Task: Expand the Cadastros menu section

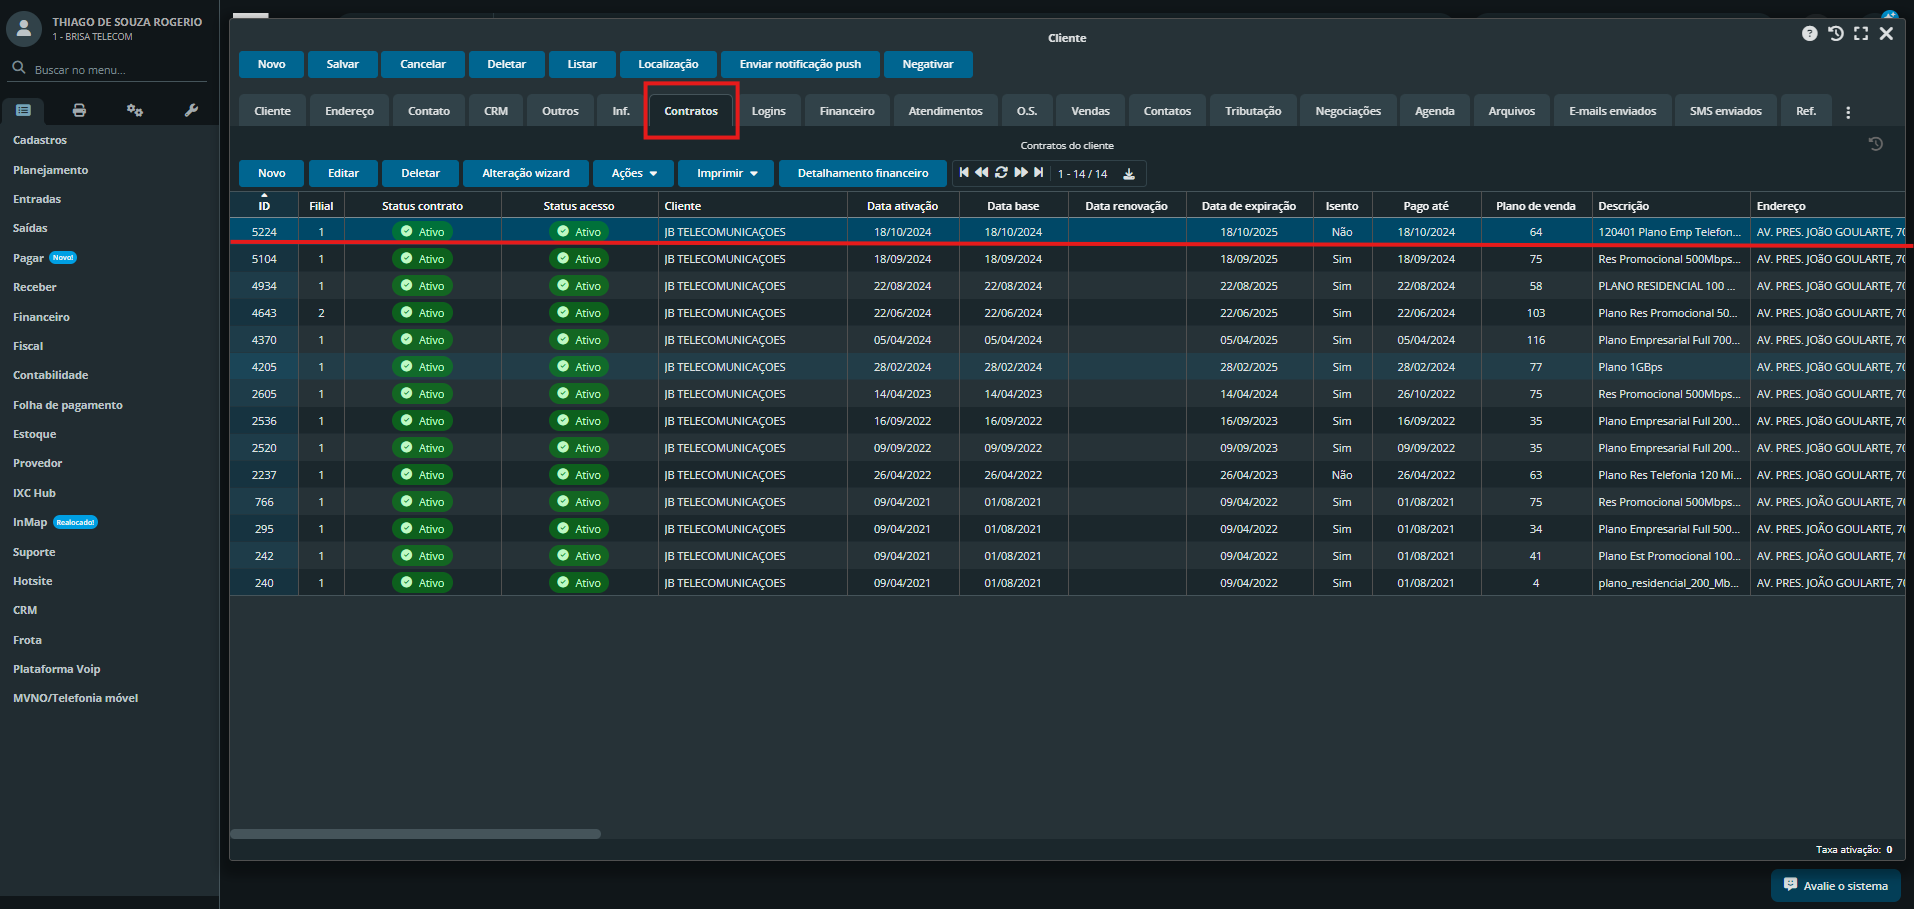Action: point(40,141)
